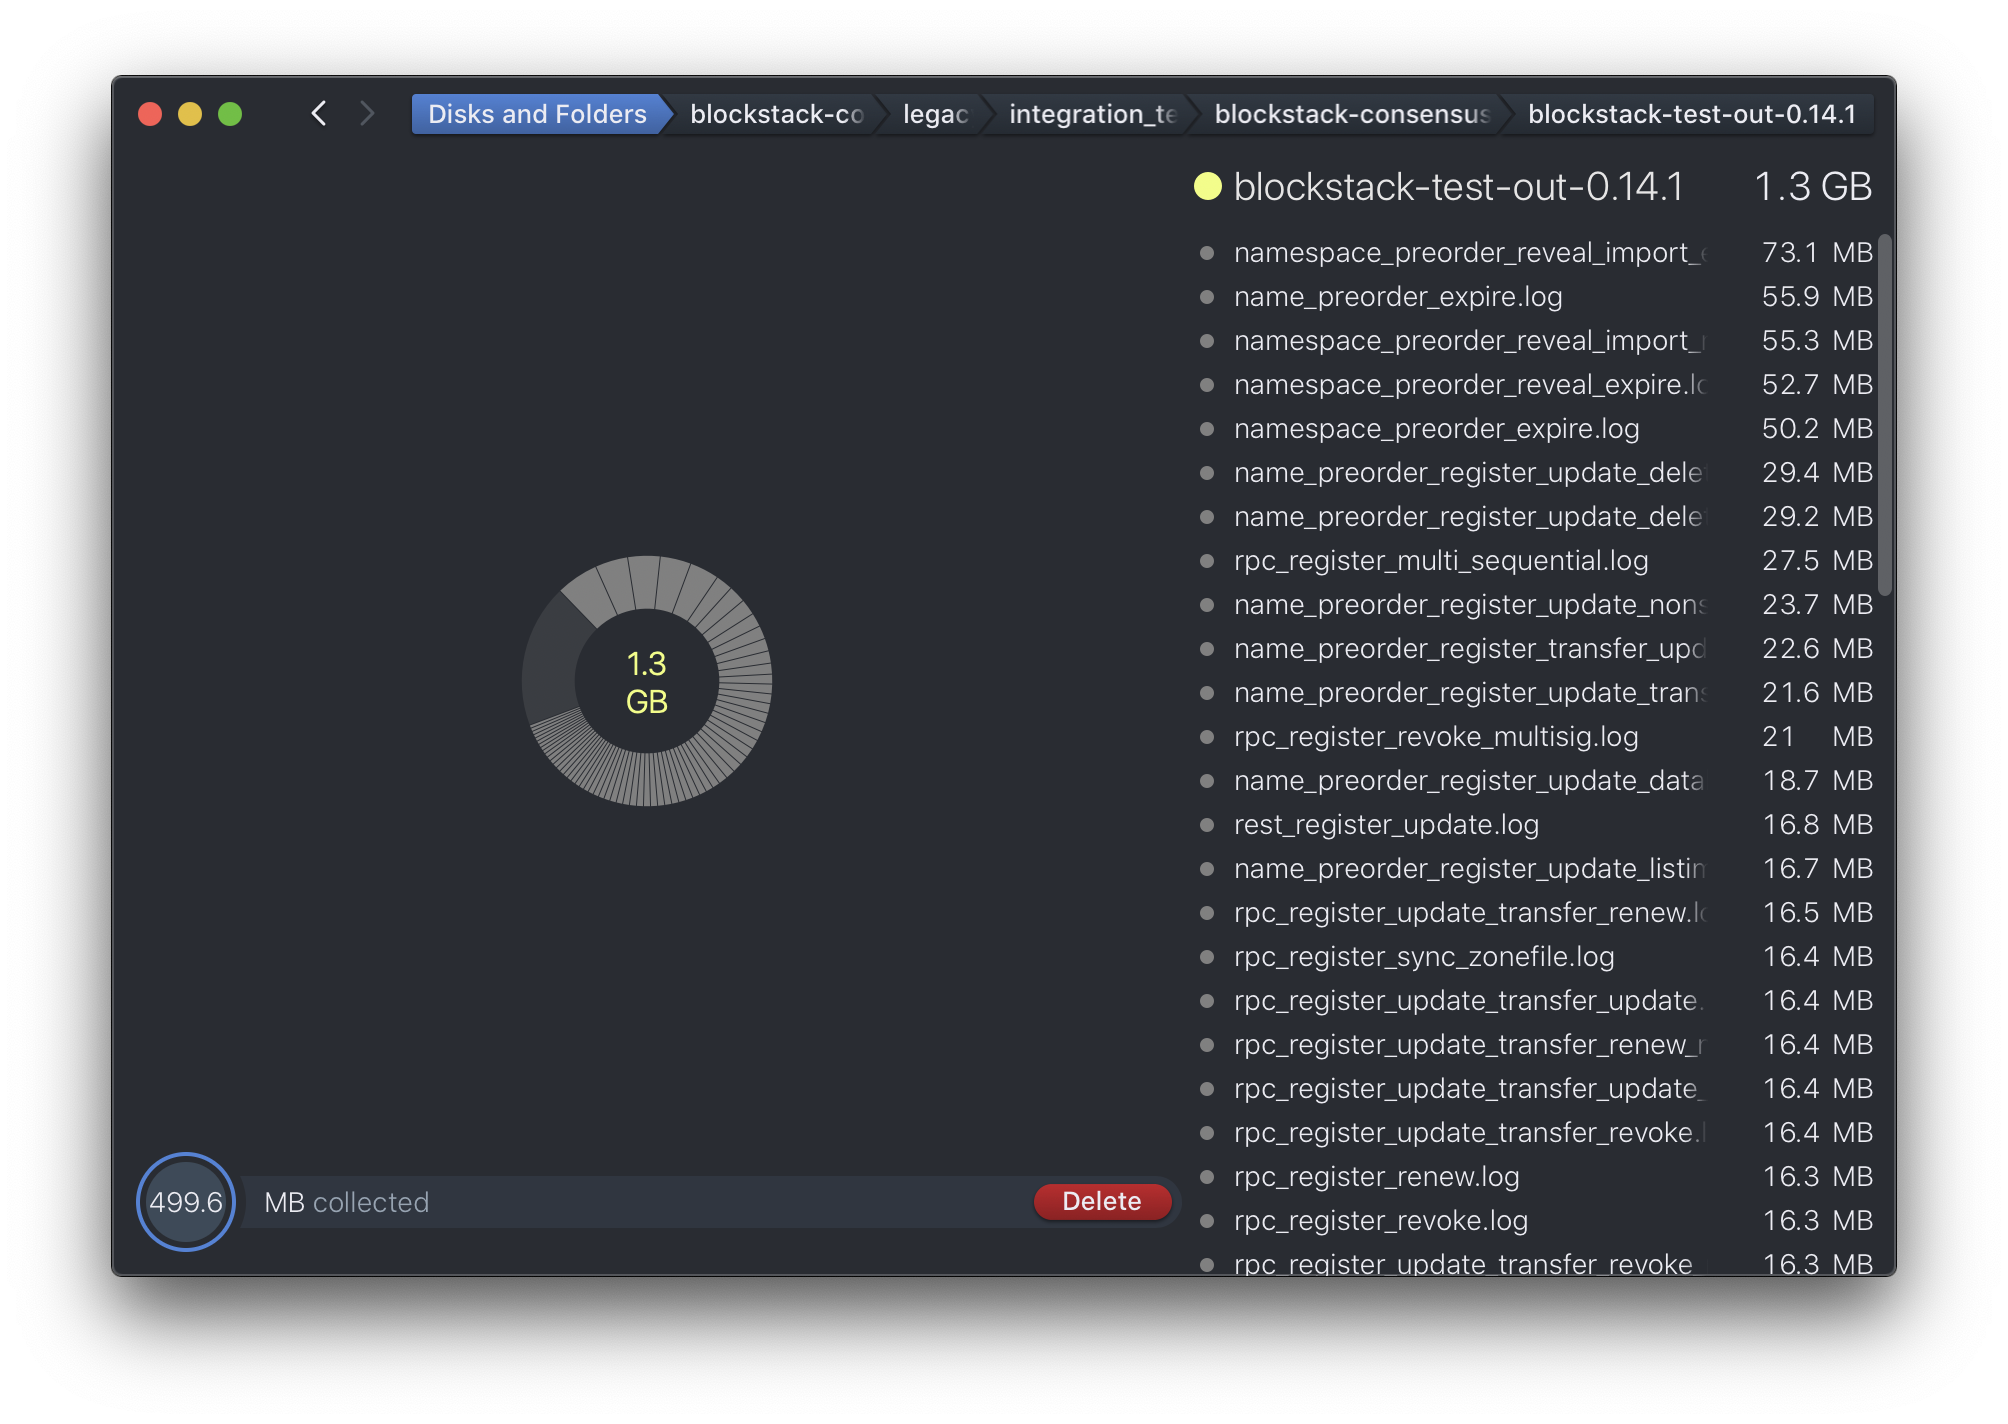Viewport: 2008px width, 1424px height.
Task: Click the gray dot beside rpc_register_renew.log
Action: pyautogui.click(x=1207, y=1177)
